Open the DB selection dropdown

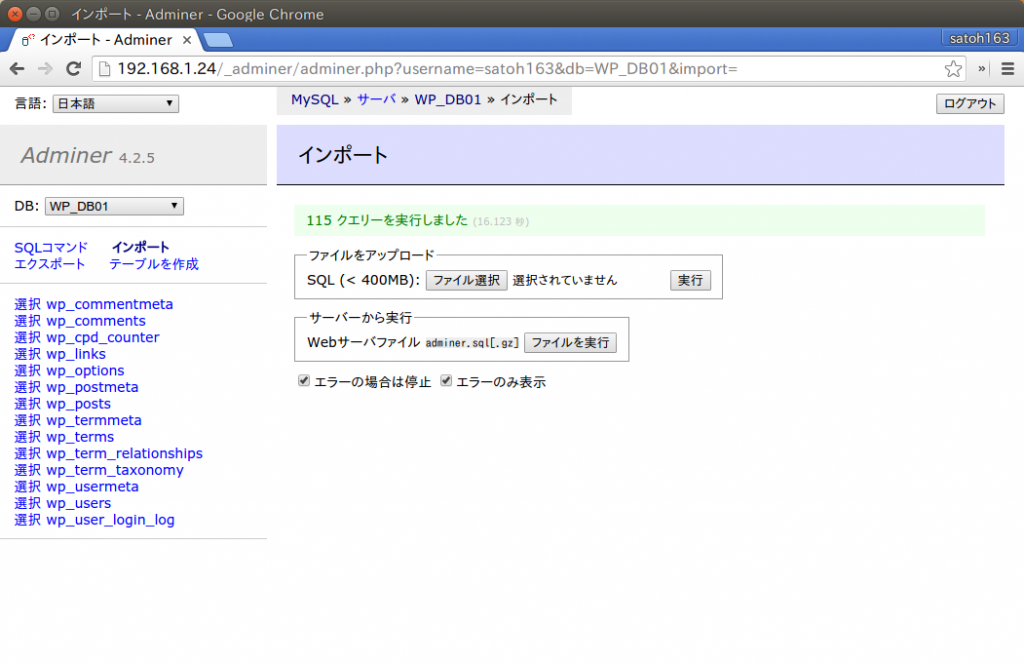point(114,206)
